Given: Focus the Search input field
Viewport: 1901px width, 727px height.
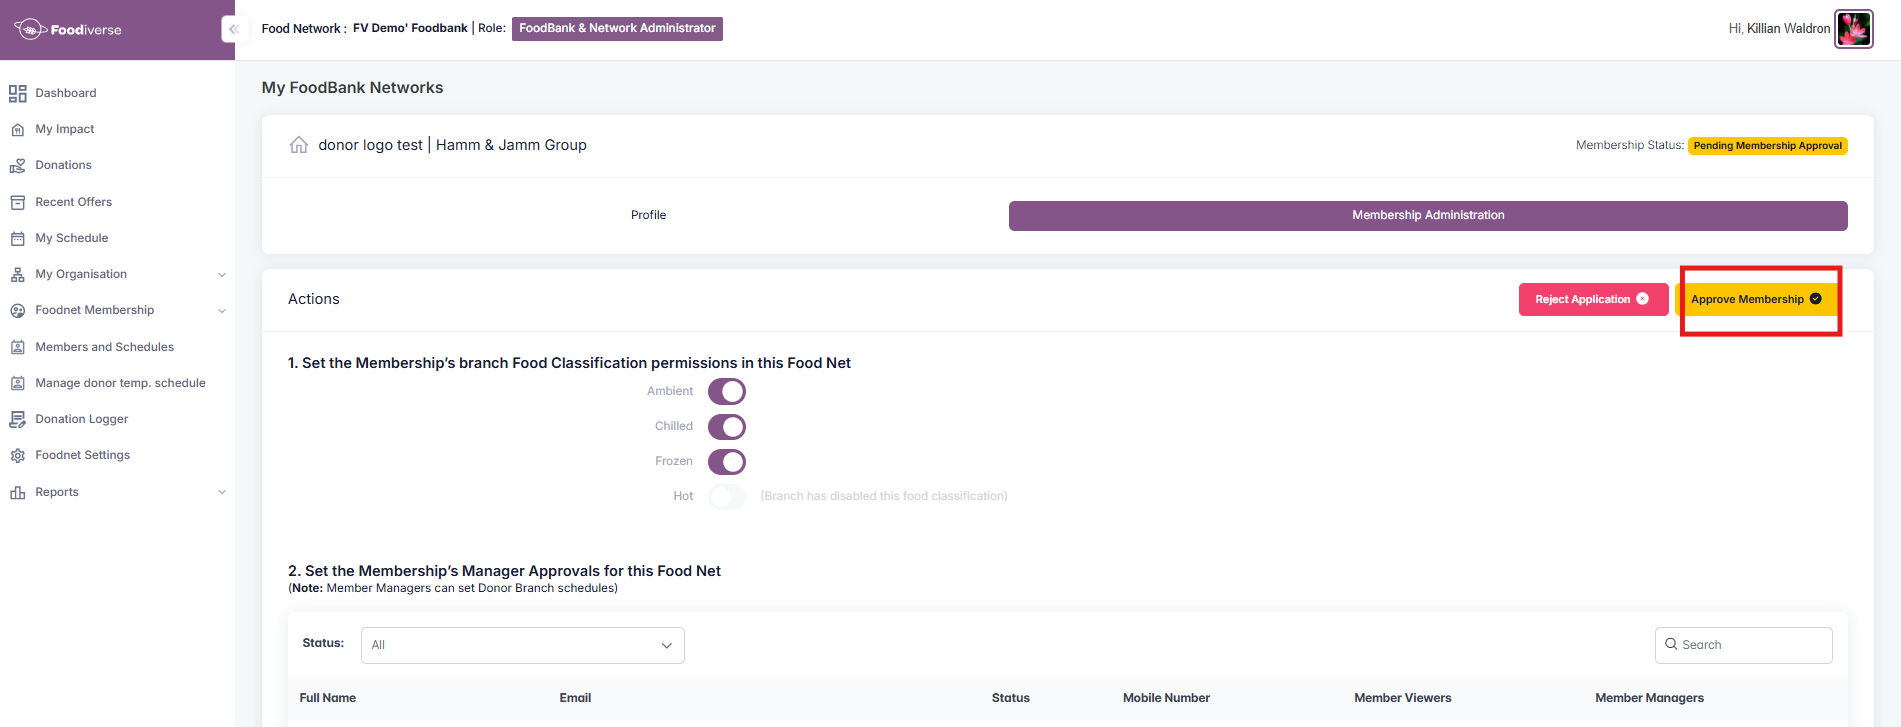Looking at the screenshot, I should coord(1744,645).
